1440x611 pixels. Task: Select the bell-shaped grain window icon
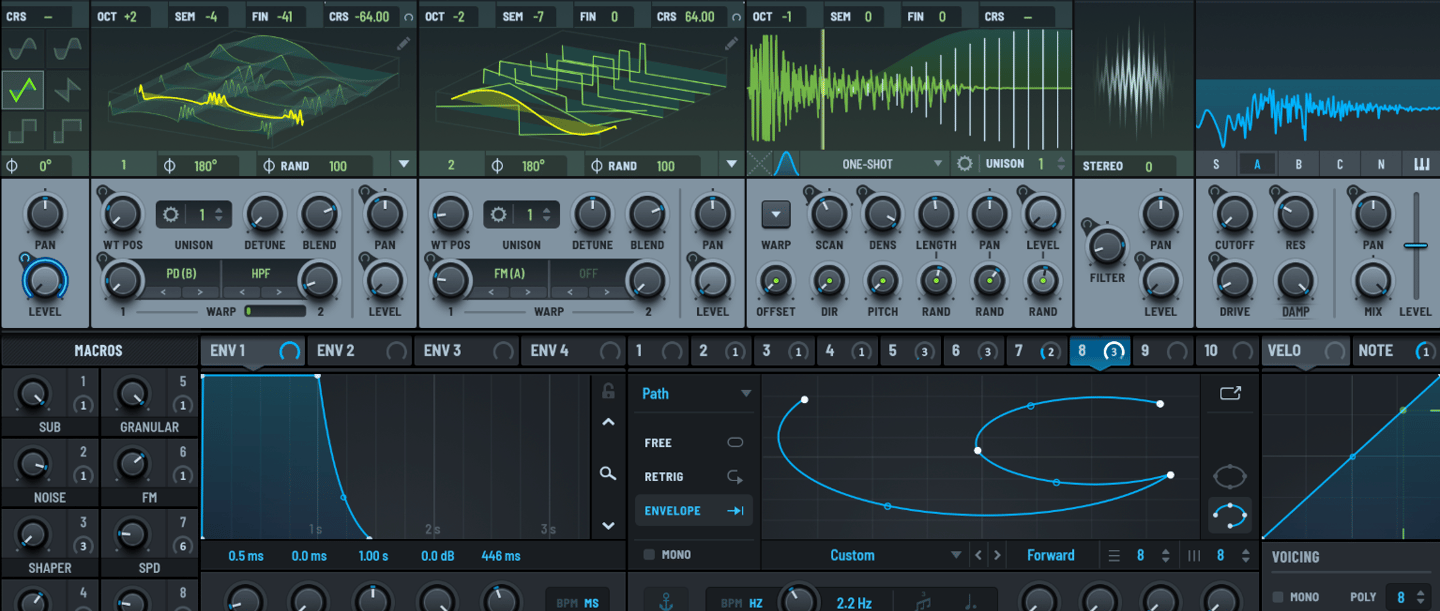pyautogui.click(x=786, y=163)
